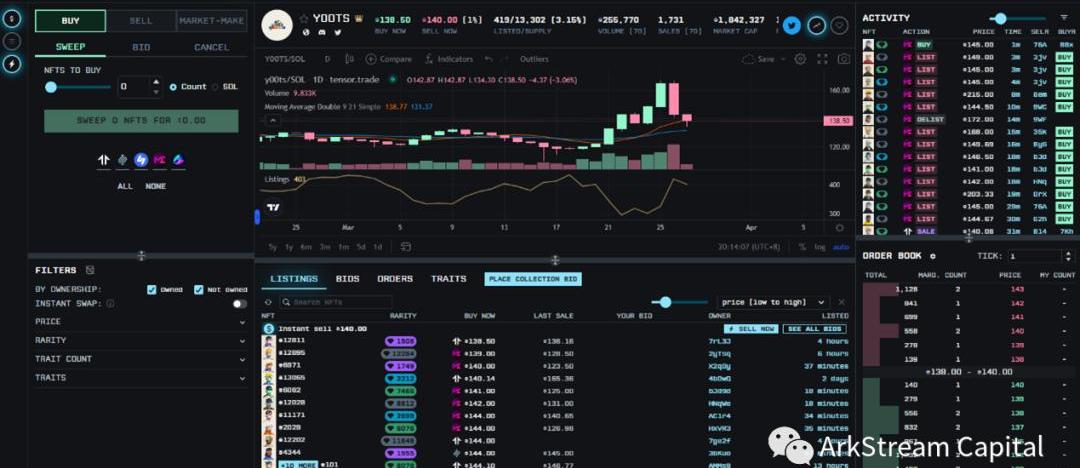Uncheck the Owned ownership checkbox
The width and height of the screenshot is (1080, 468).
152,289
